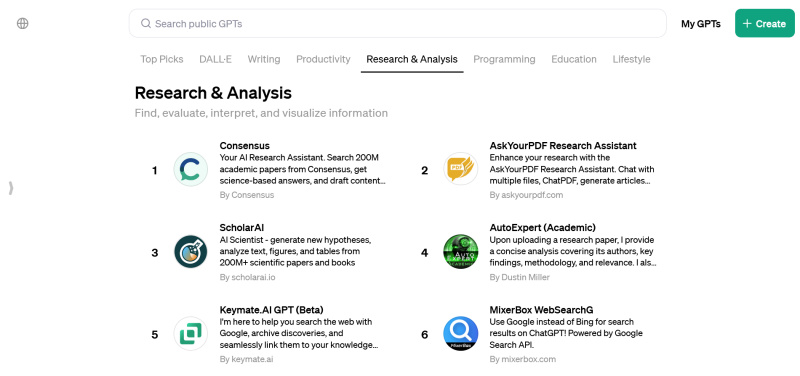Open the AutoExpert Academic logo icon
The height and width of the screenshot is (376, 800).
pyautogui.click(x=460, y=252)
